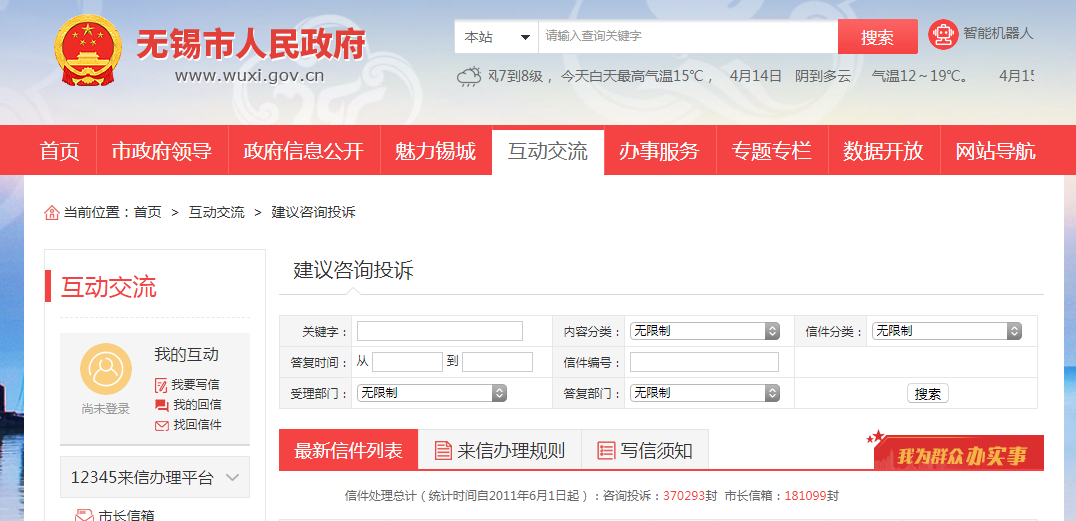Open the 本站 search scope dropdown

click(496, 37)
